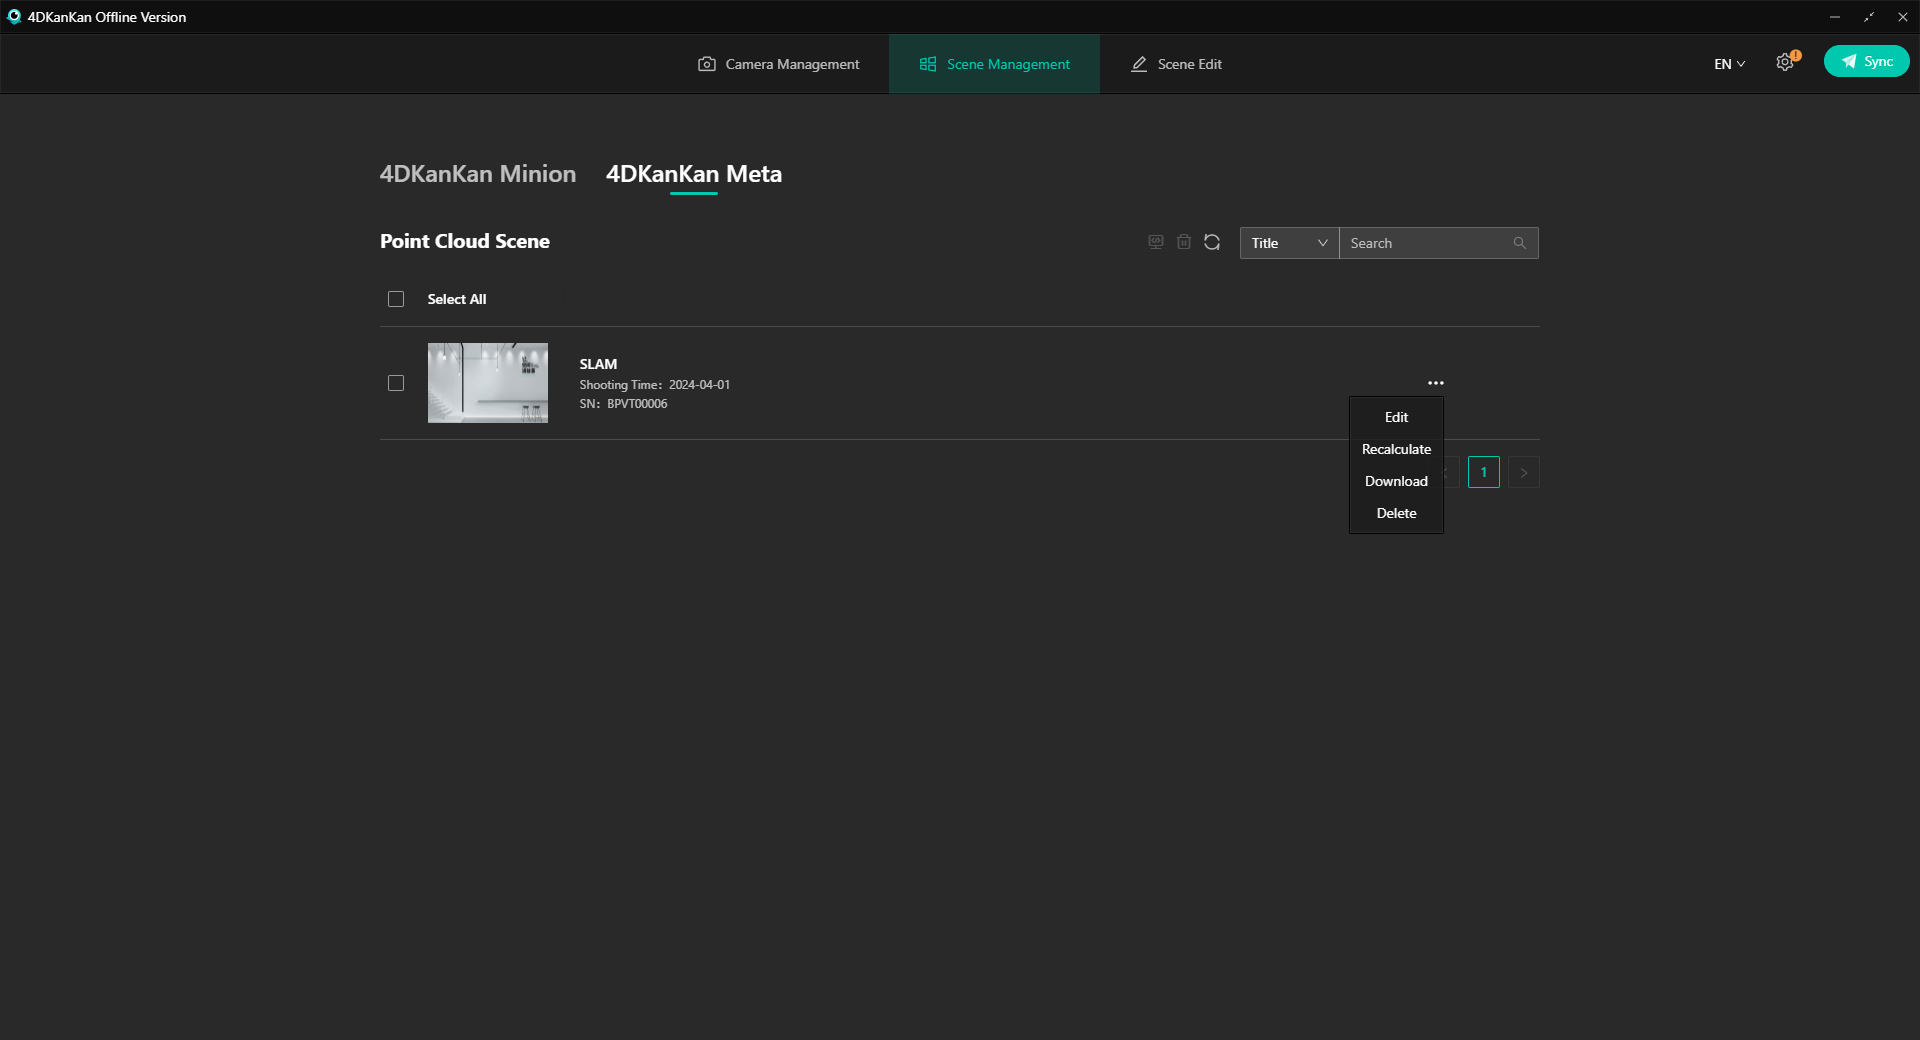The image size is (1920, 1040).
Task: Click the refresh scene list icon
Action: point(1212,242)
